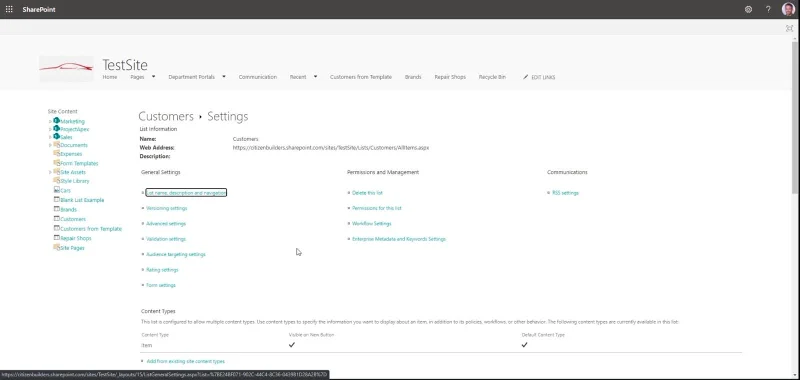Click the Brands list icon
This screenshot has height=380, width=800.
pyautogui.click(x=57, y=209)
